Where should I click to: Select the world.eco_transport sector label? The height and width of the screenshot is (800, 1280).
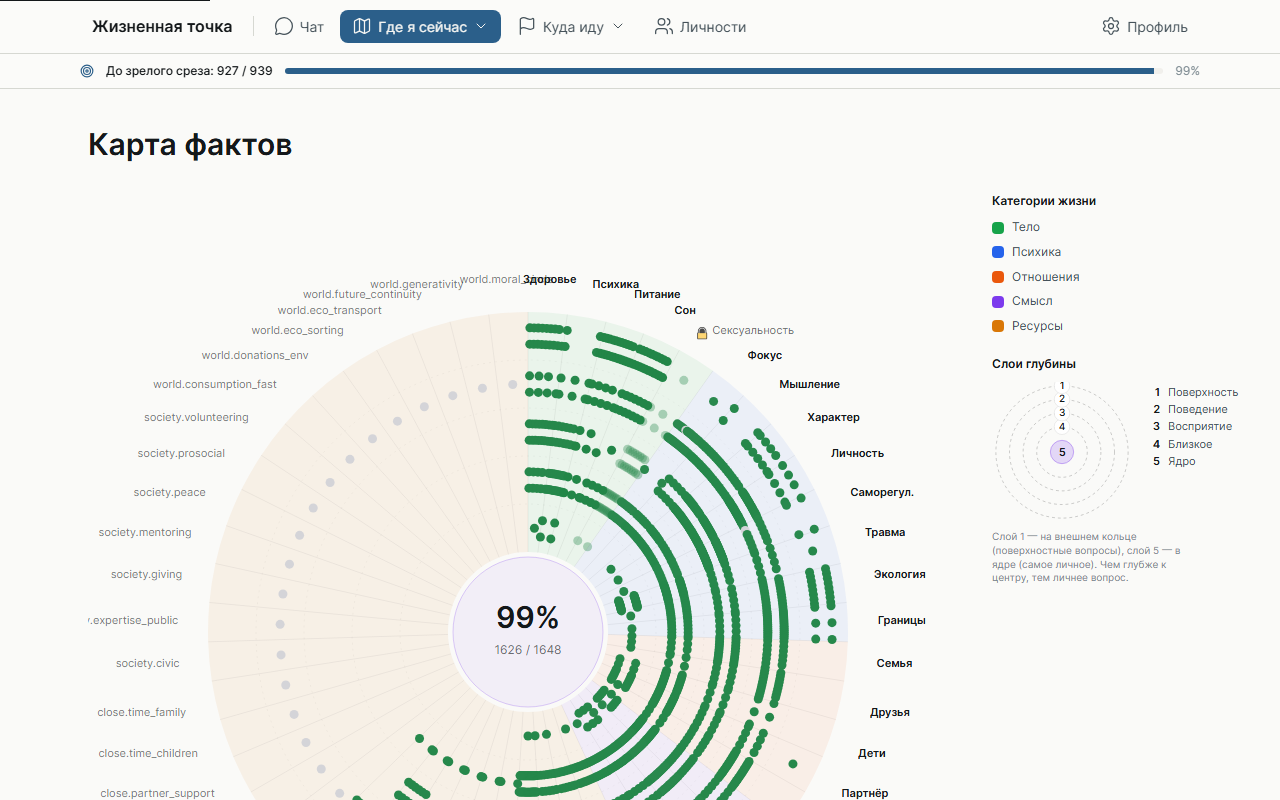click(x=330, y=310)
